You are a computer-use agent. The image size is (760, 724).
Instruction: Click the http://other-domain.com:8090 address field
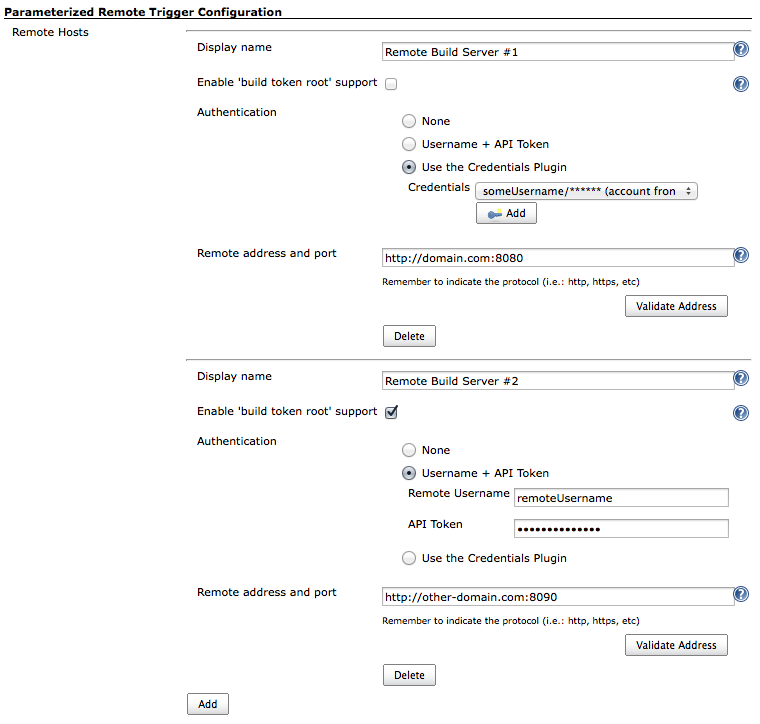[x=558, y=597]
